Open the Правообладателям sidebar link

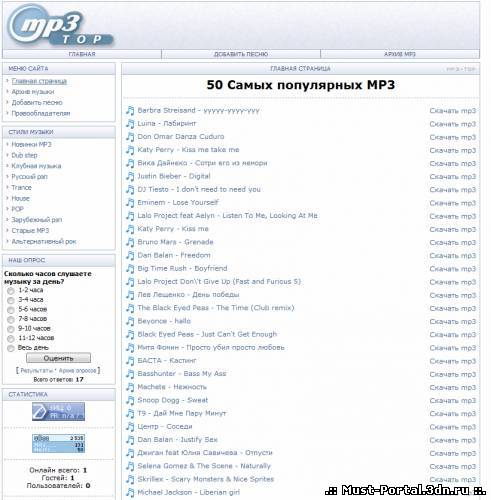click(41, 113)
